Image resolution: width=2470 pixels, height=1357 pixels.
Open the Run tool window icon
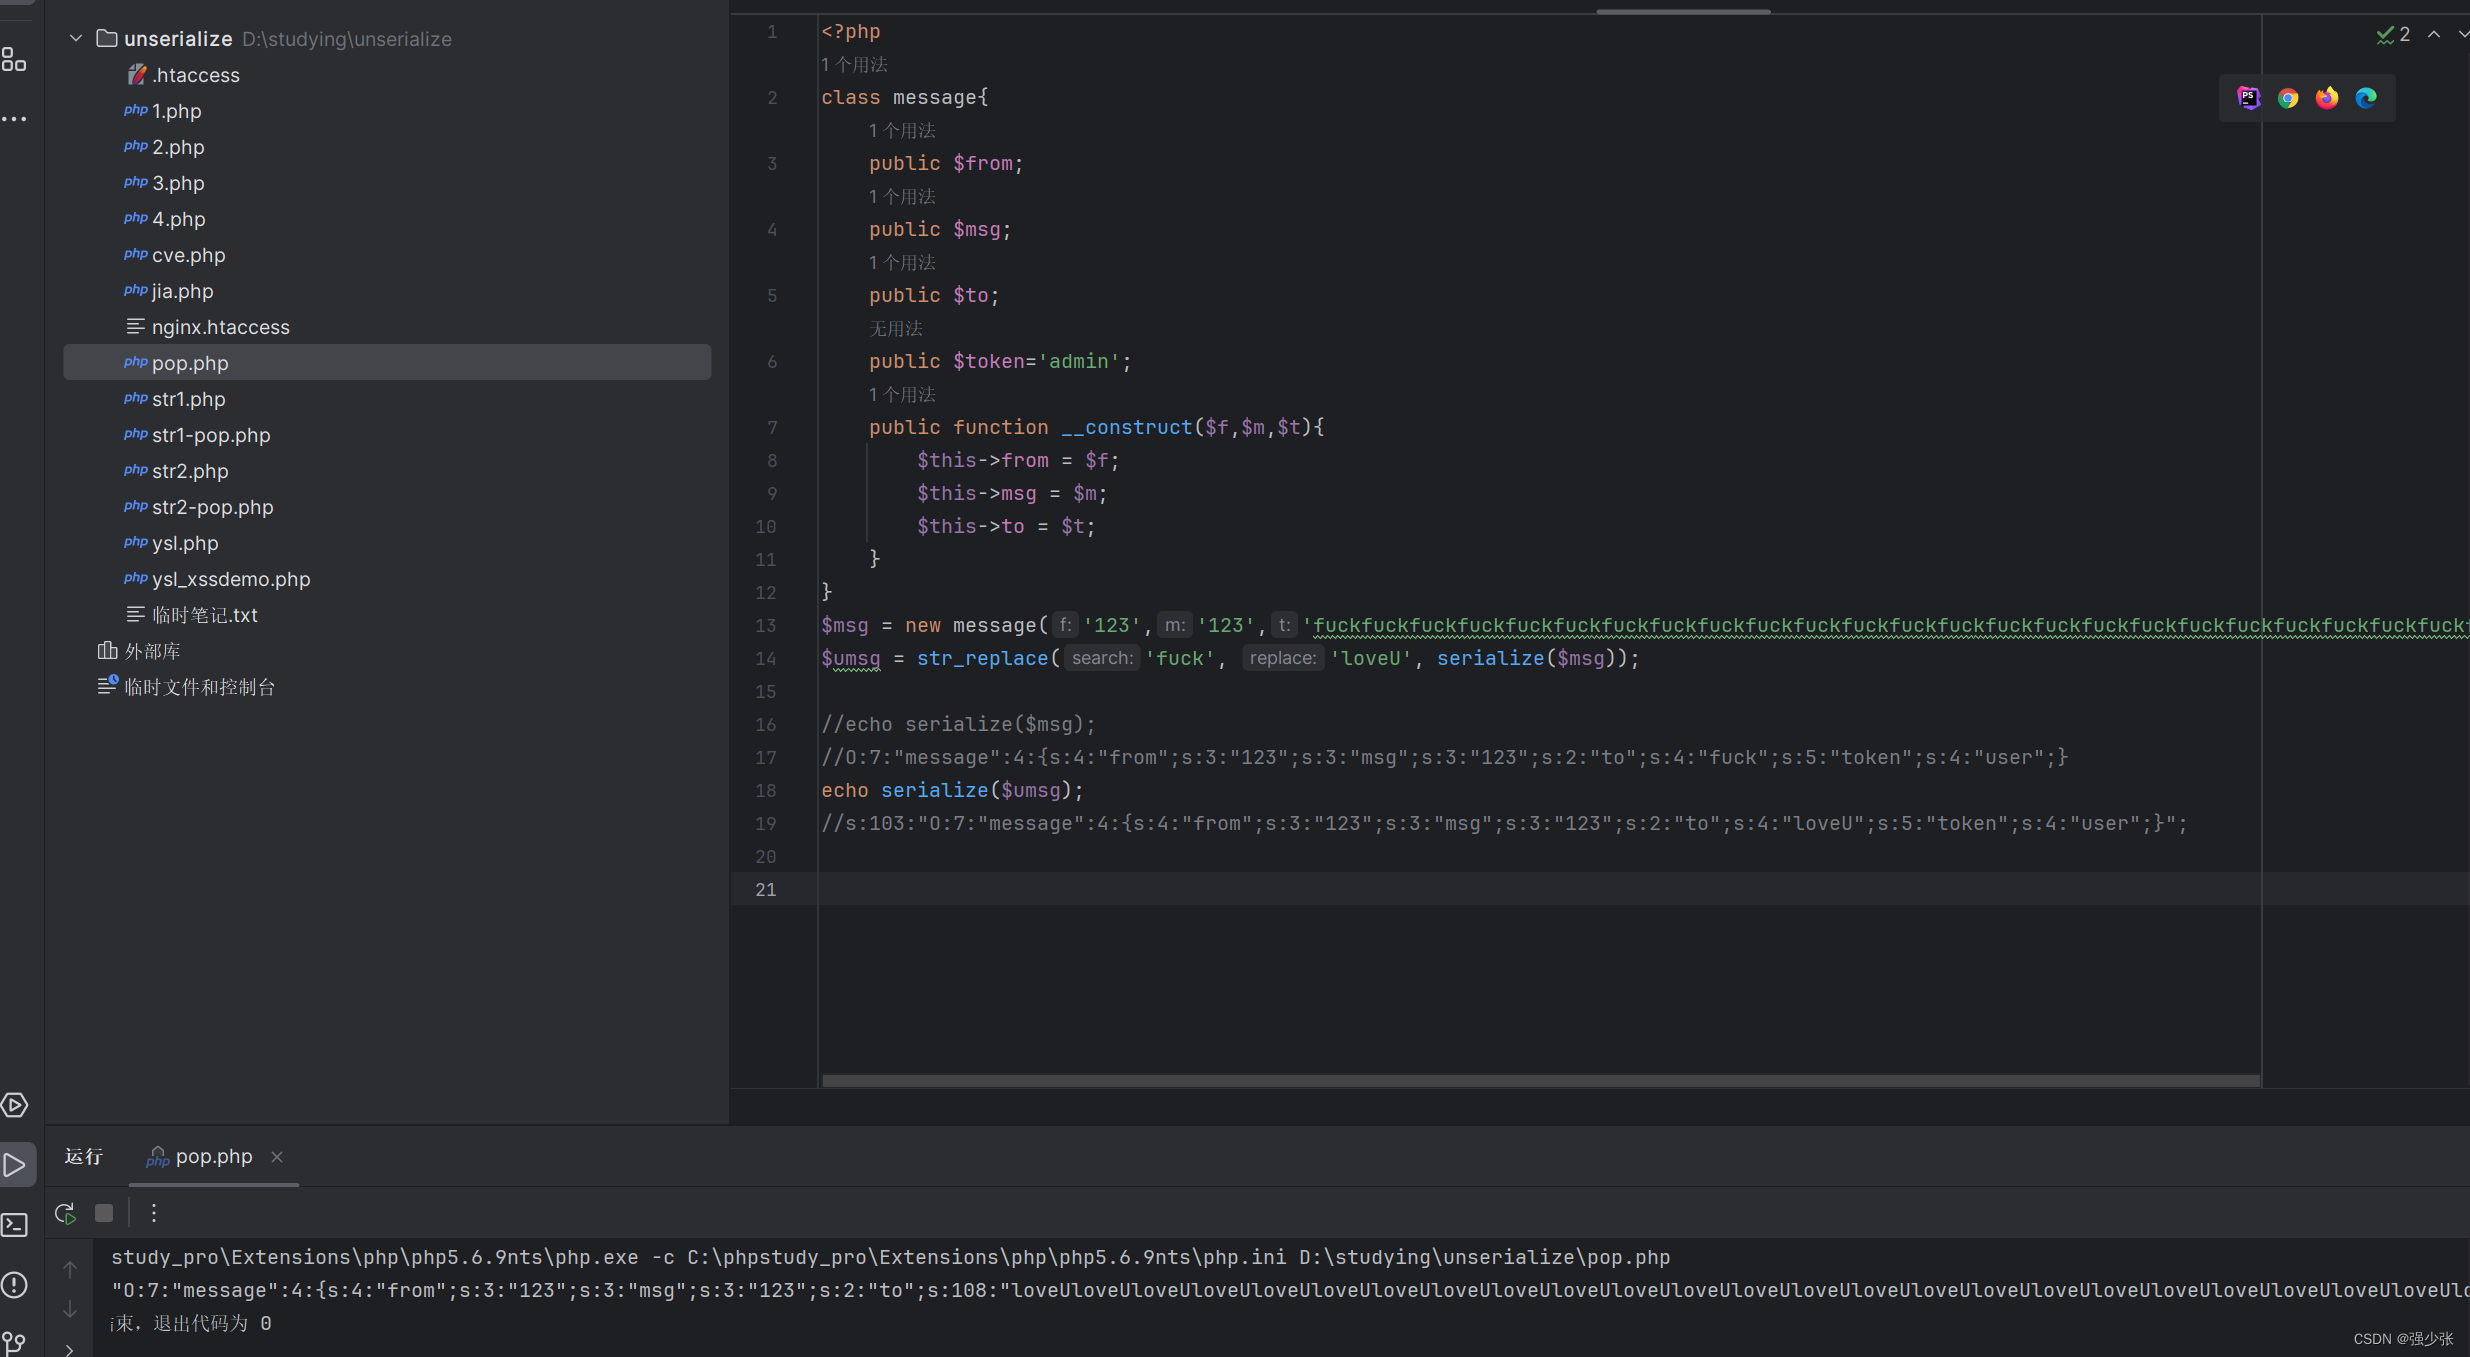(14, 1165)
